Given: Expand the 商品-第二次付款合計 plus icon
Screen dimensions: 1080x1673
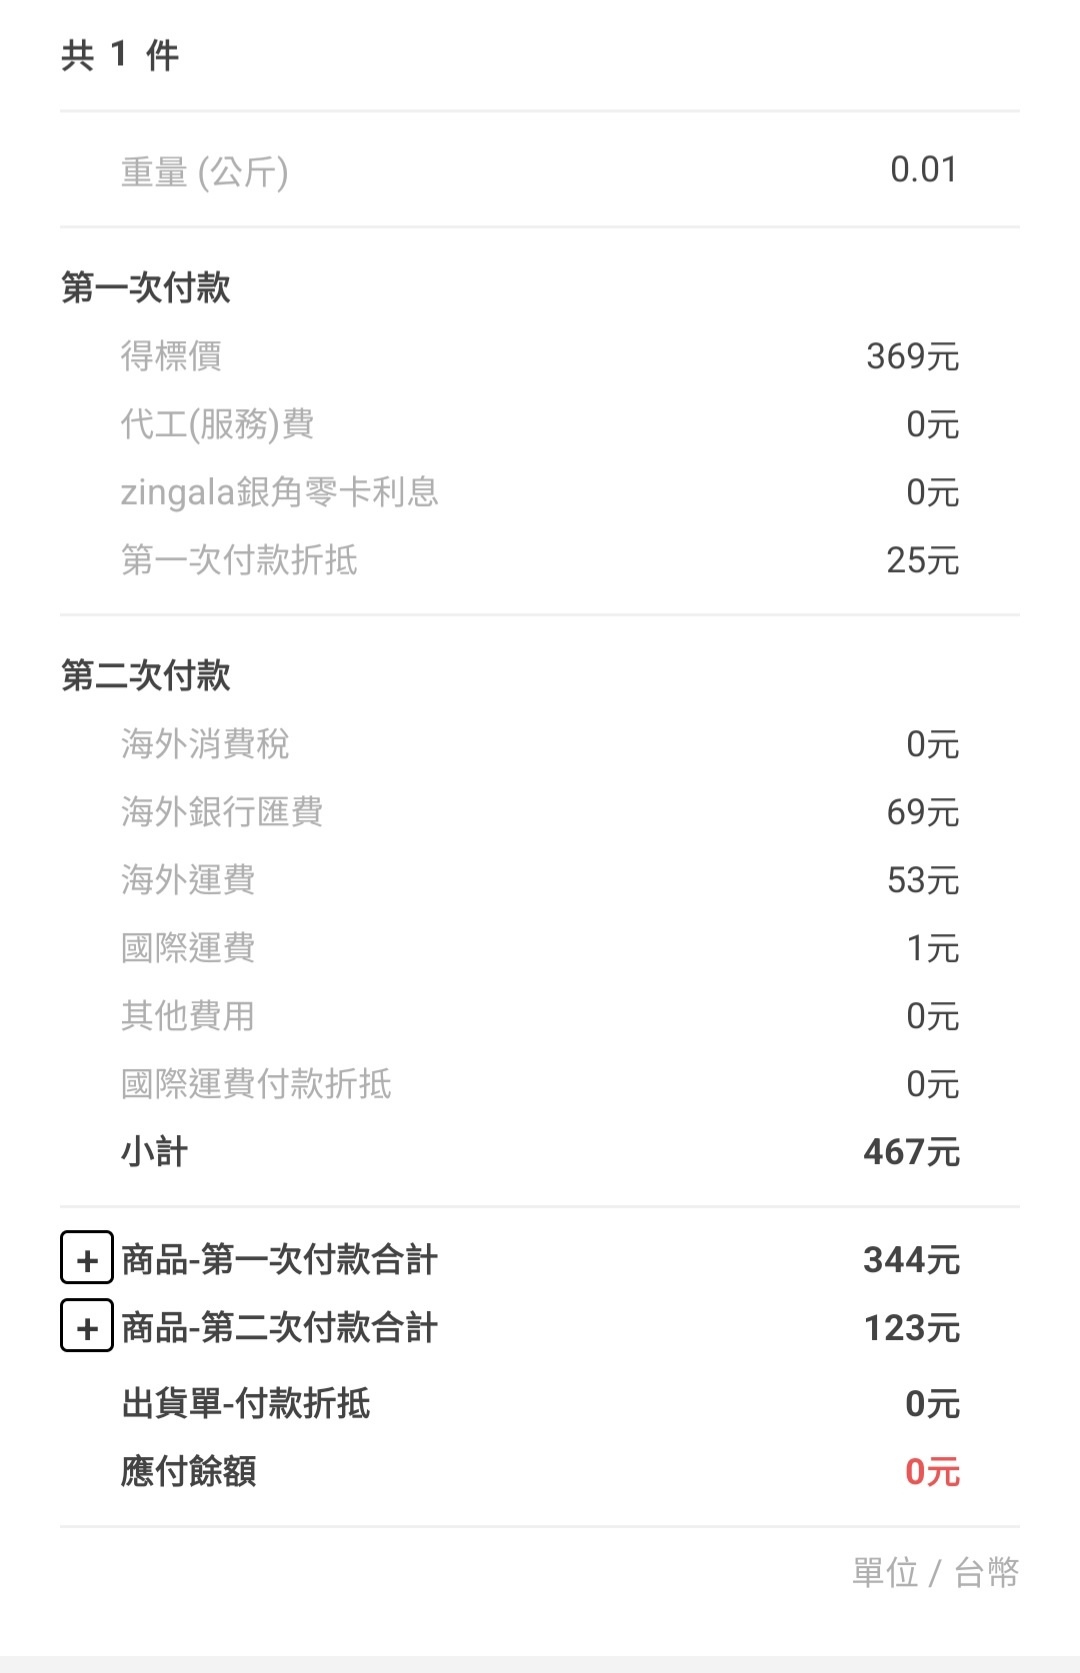Looking at the screenshot, I should [x=87, y=1326].
